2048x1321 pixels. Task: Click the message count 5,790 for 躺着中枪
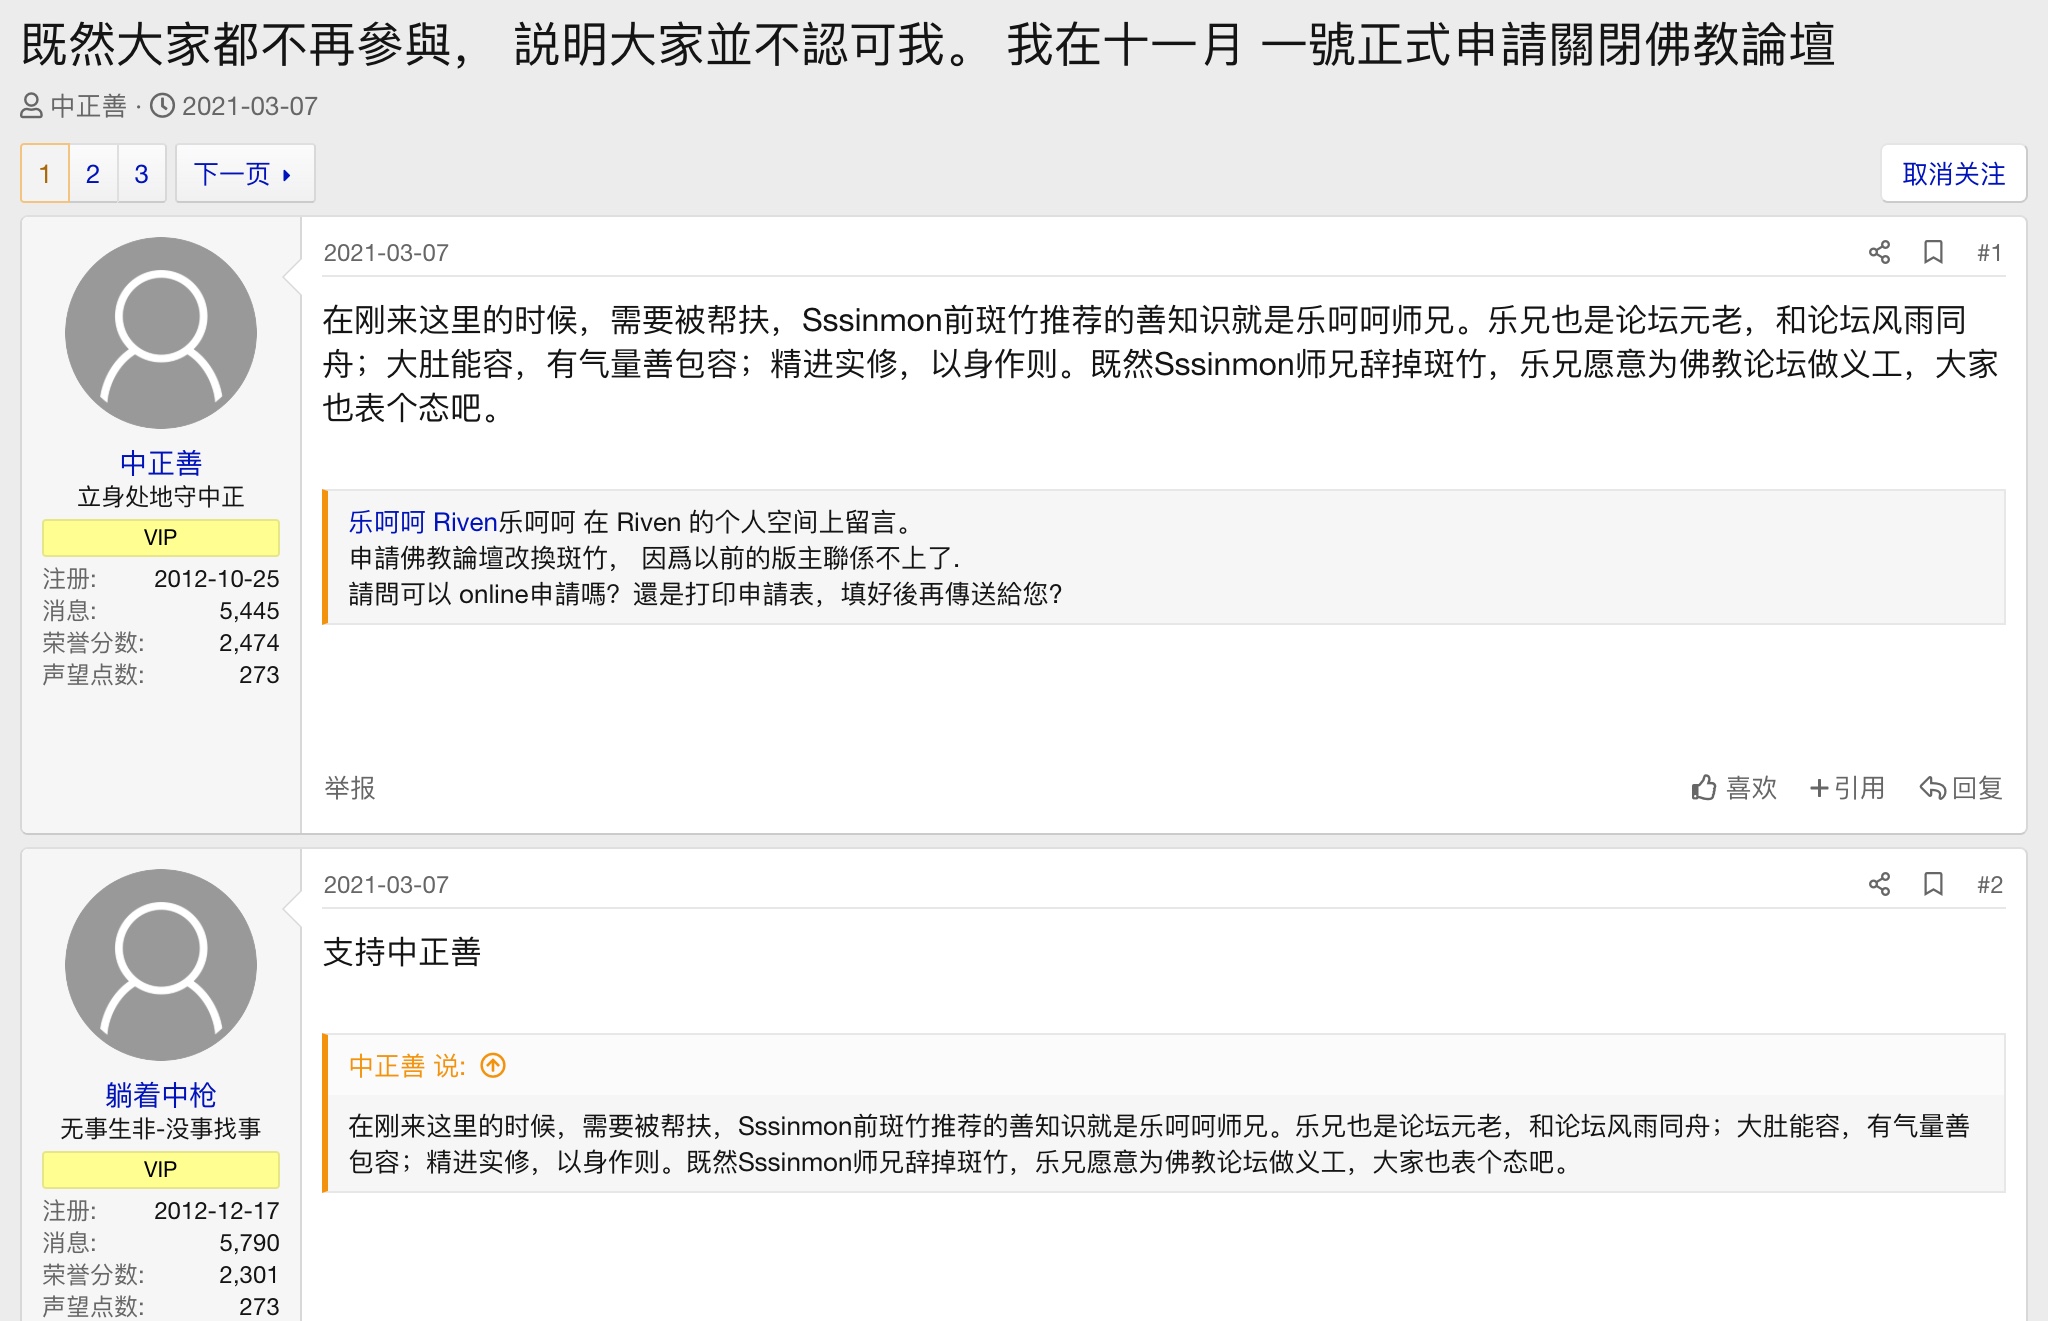point(249,1243)
